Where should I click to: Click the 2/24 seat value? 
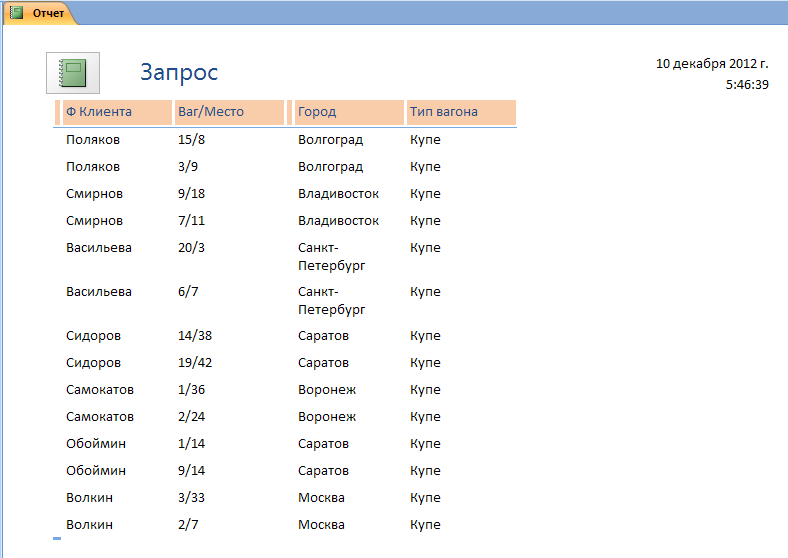[x=191, y=417]
